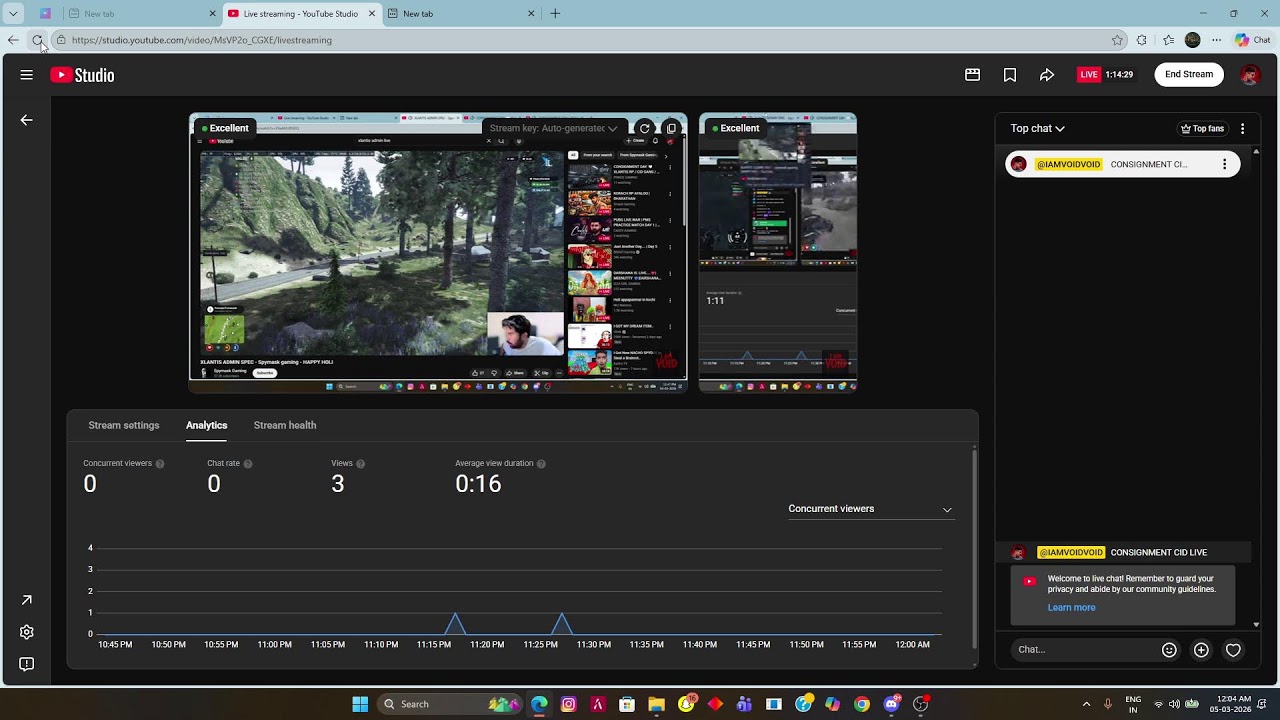
Task: Click the pinned CONSIGNMENT CID LIVE message
Action: (1123, 164)
